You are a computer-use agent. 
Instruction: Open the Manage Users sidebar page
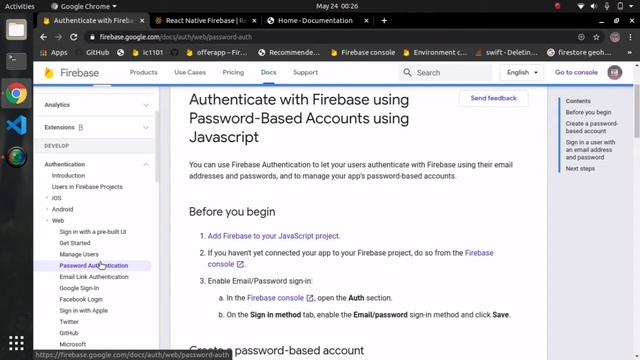coord(79,254)
